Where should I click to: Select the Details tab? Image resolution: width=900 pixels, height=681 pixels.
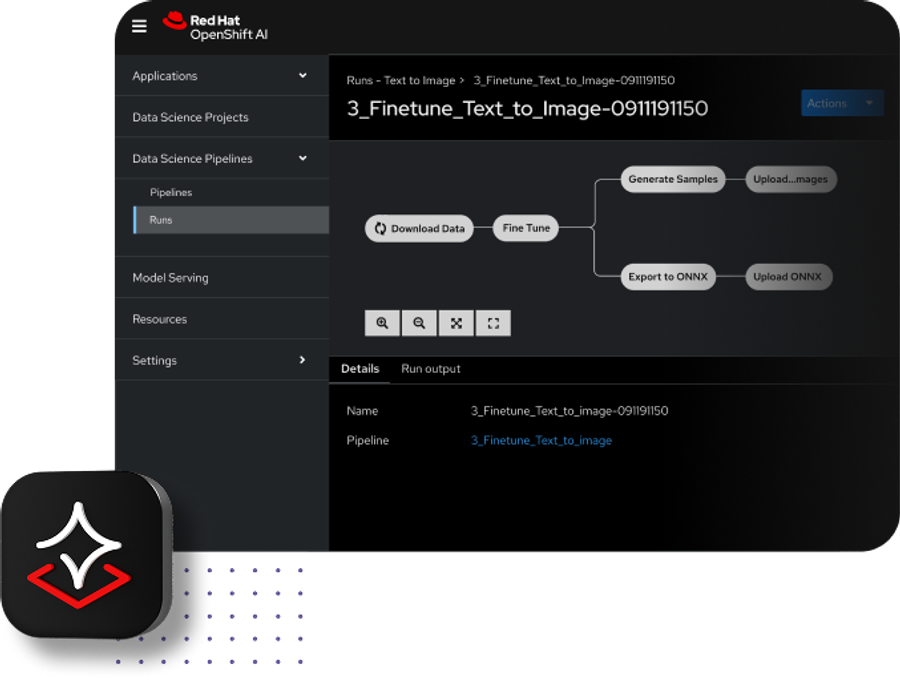pyautogui.click(x=360, y=369)
